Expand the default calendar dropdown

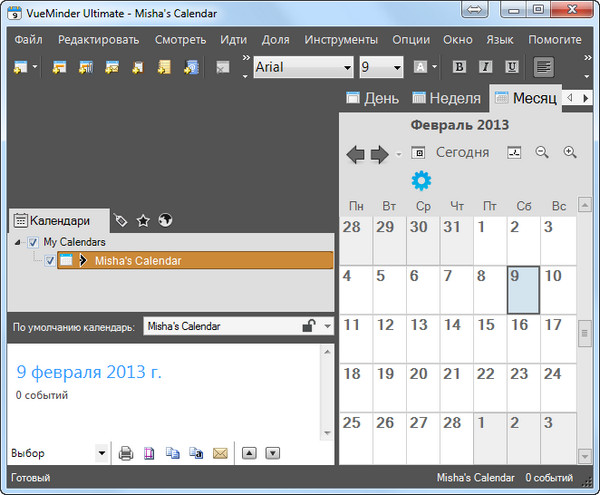327,326
